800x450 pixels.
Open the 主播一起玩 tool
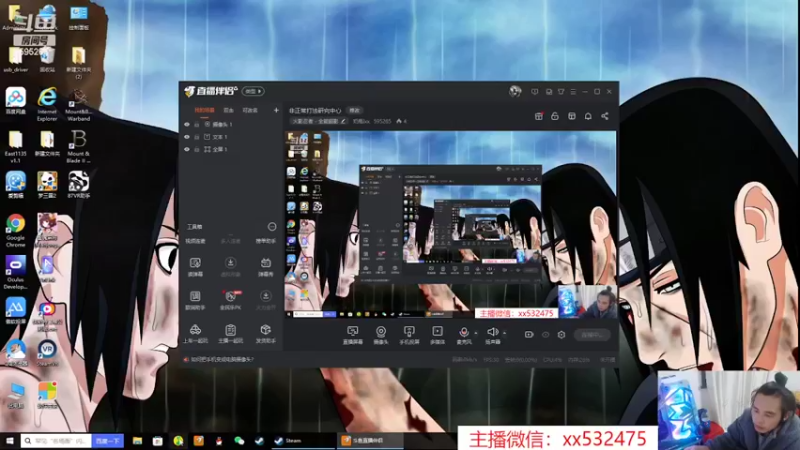231,334
